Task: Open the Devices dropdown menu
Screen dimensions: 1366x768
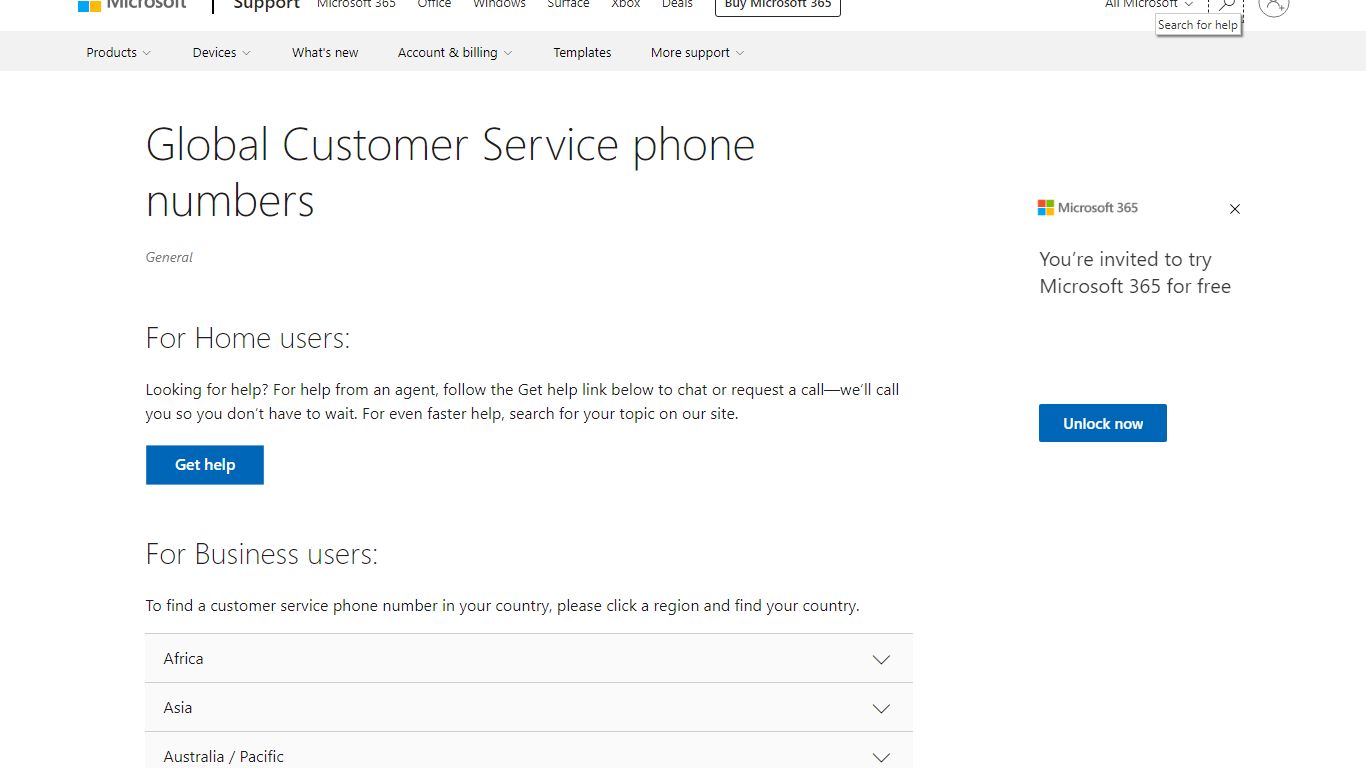Action: [222, 53]
